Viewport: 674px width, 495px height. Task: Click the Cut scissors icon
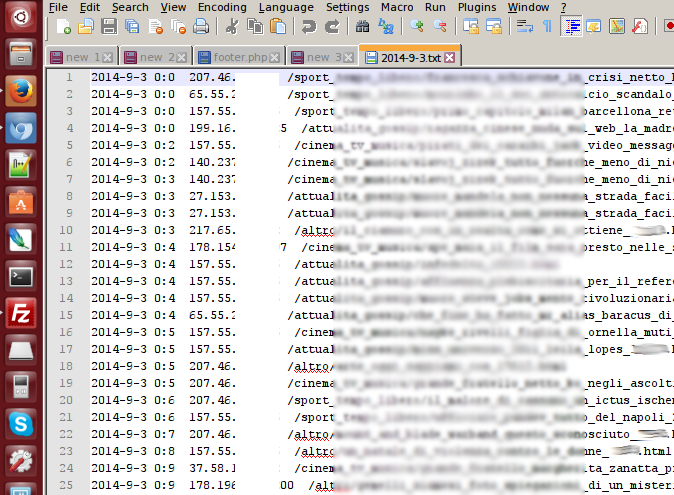pyautogui.click(x=232, y=27)
